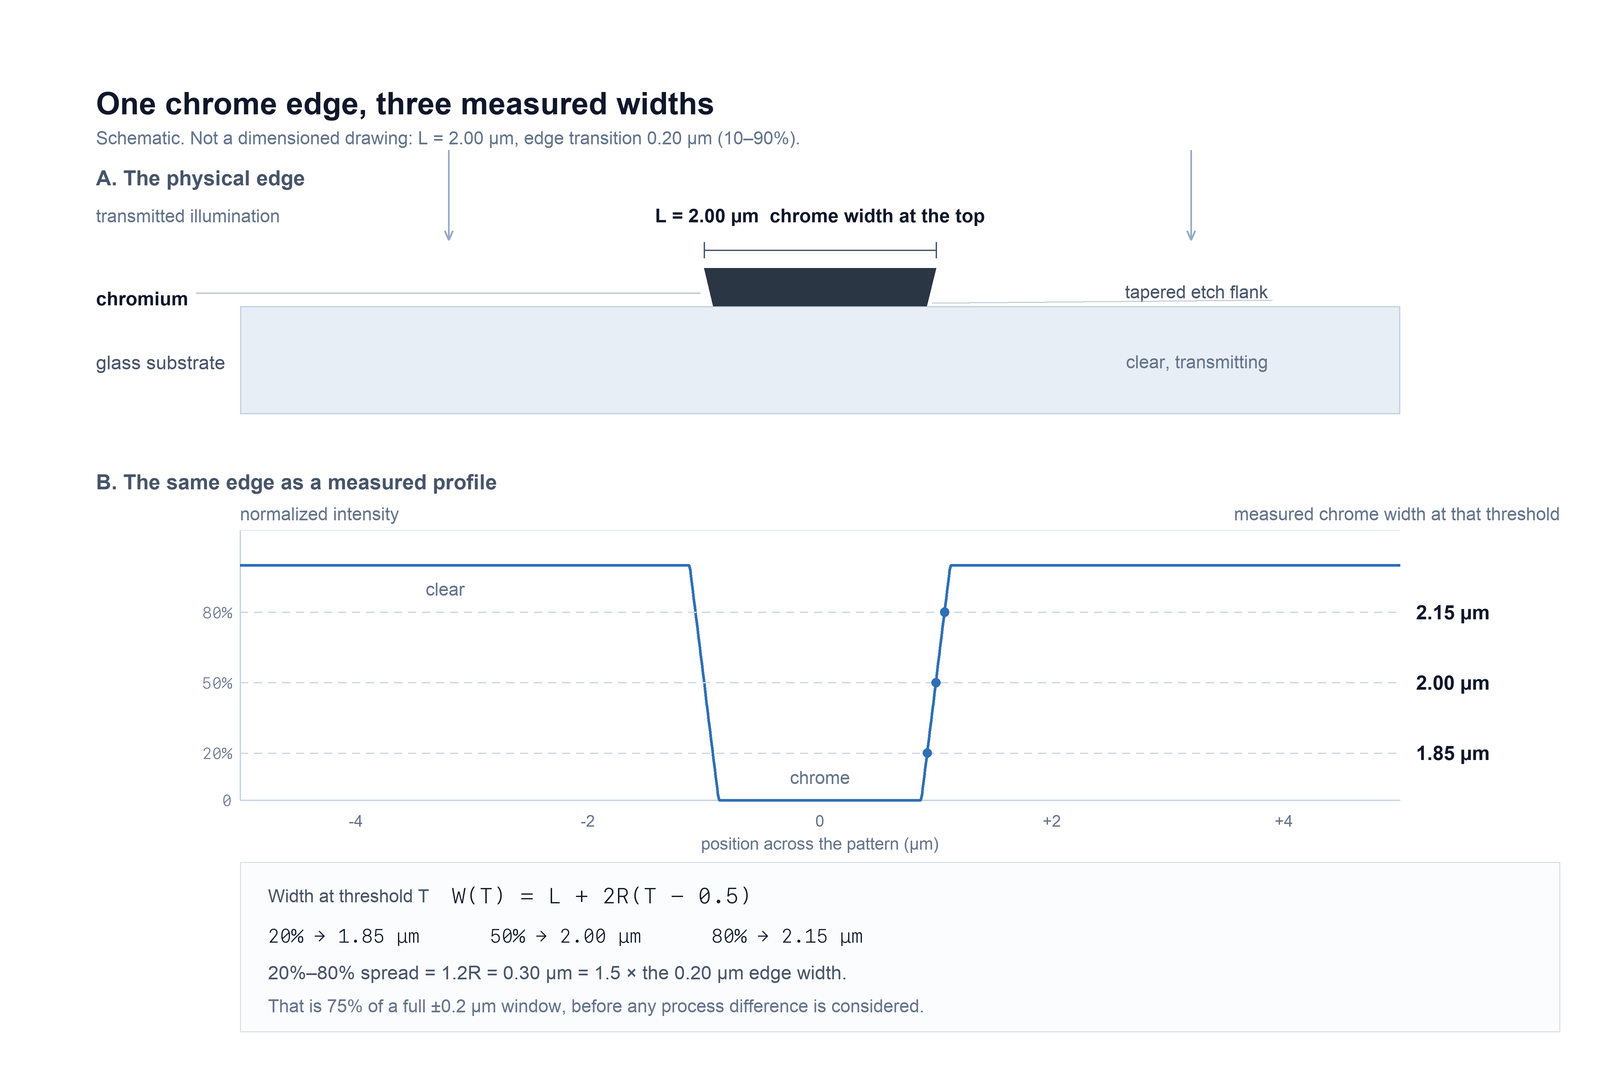Click the W(T) = L + 2R(T − 0.5) formula
Screen dimensions: 1600x1084
[x=601, y=896]
